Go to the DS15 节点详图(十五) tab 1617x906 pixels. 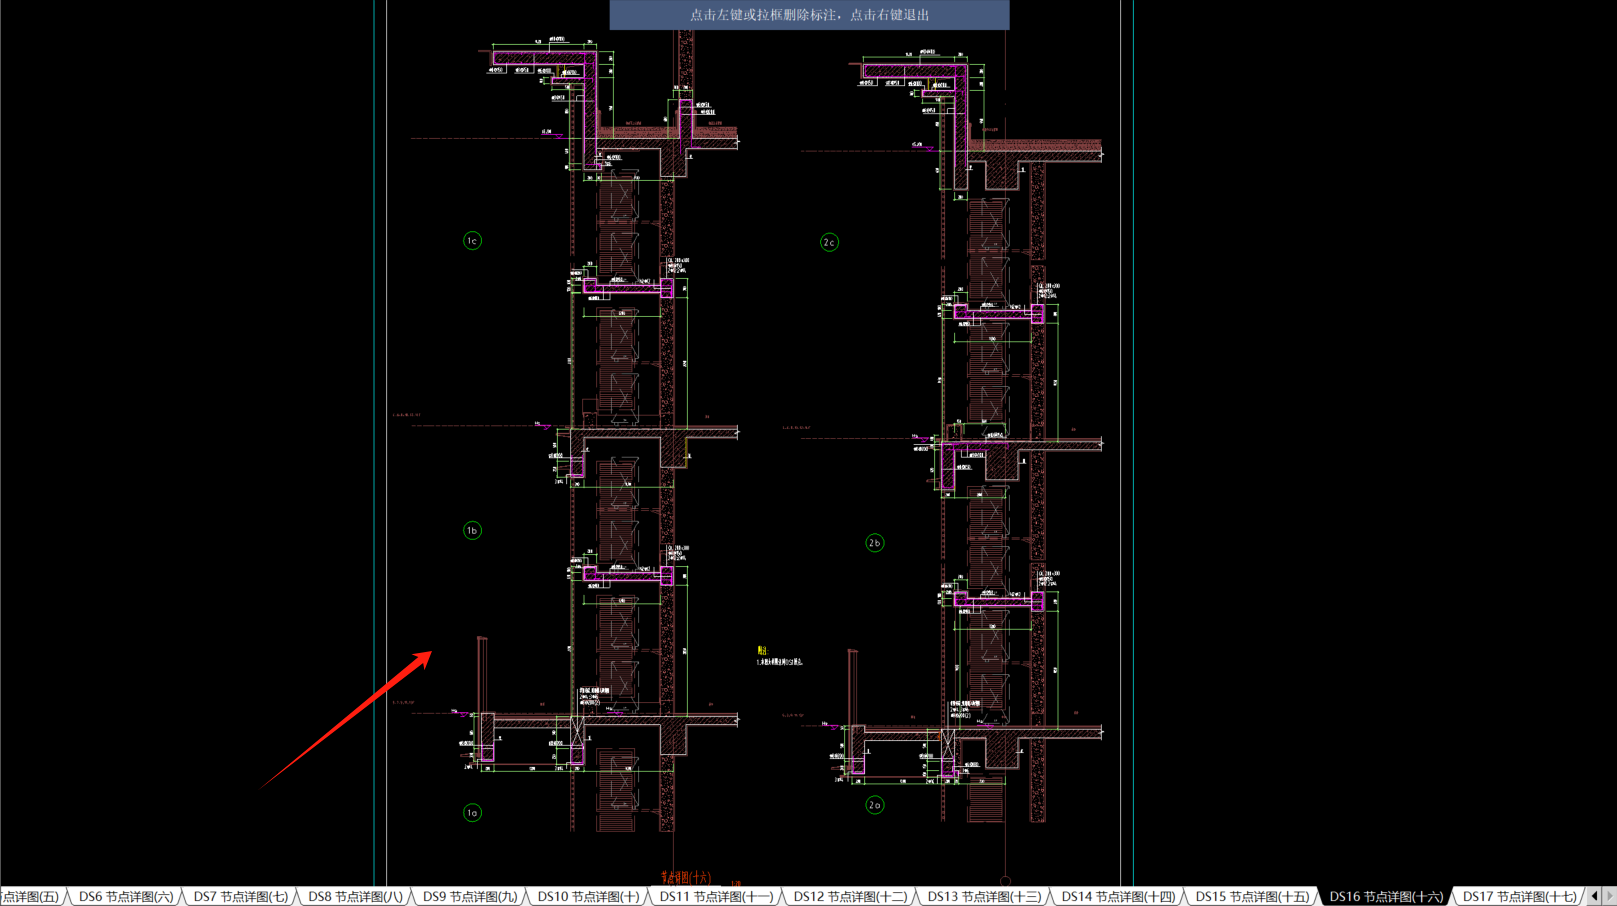click(1252, 897)
